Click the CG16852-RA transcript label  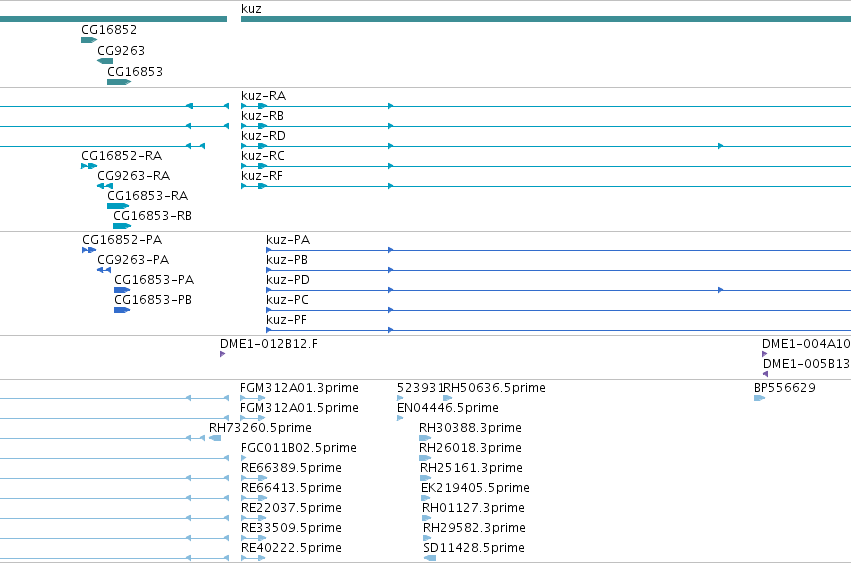click(122, 156)
